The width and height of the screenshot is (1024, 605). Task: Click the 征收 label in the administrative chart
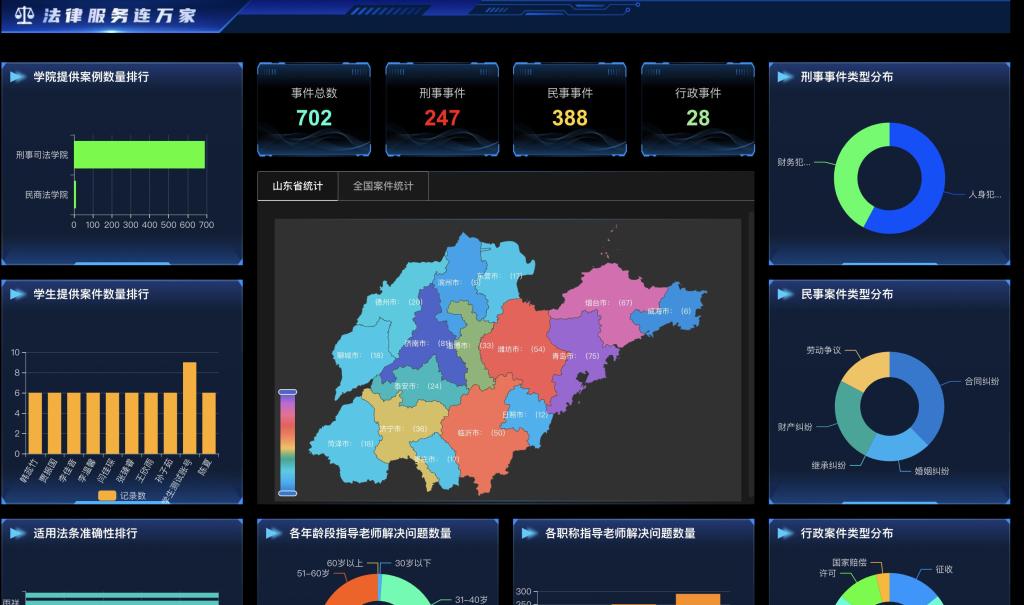(x=944, y=570)
